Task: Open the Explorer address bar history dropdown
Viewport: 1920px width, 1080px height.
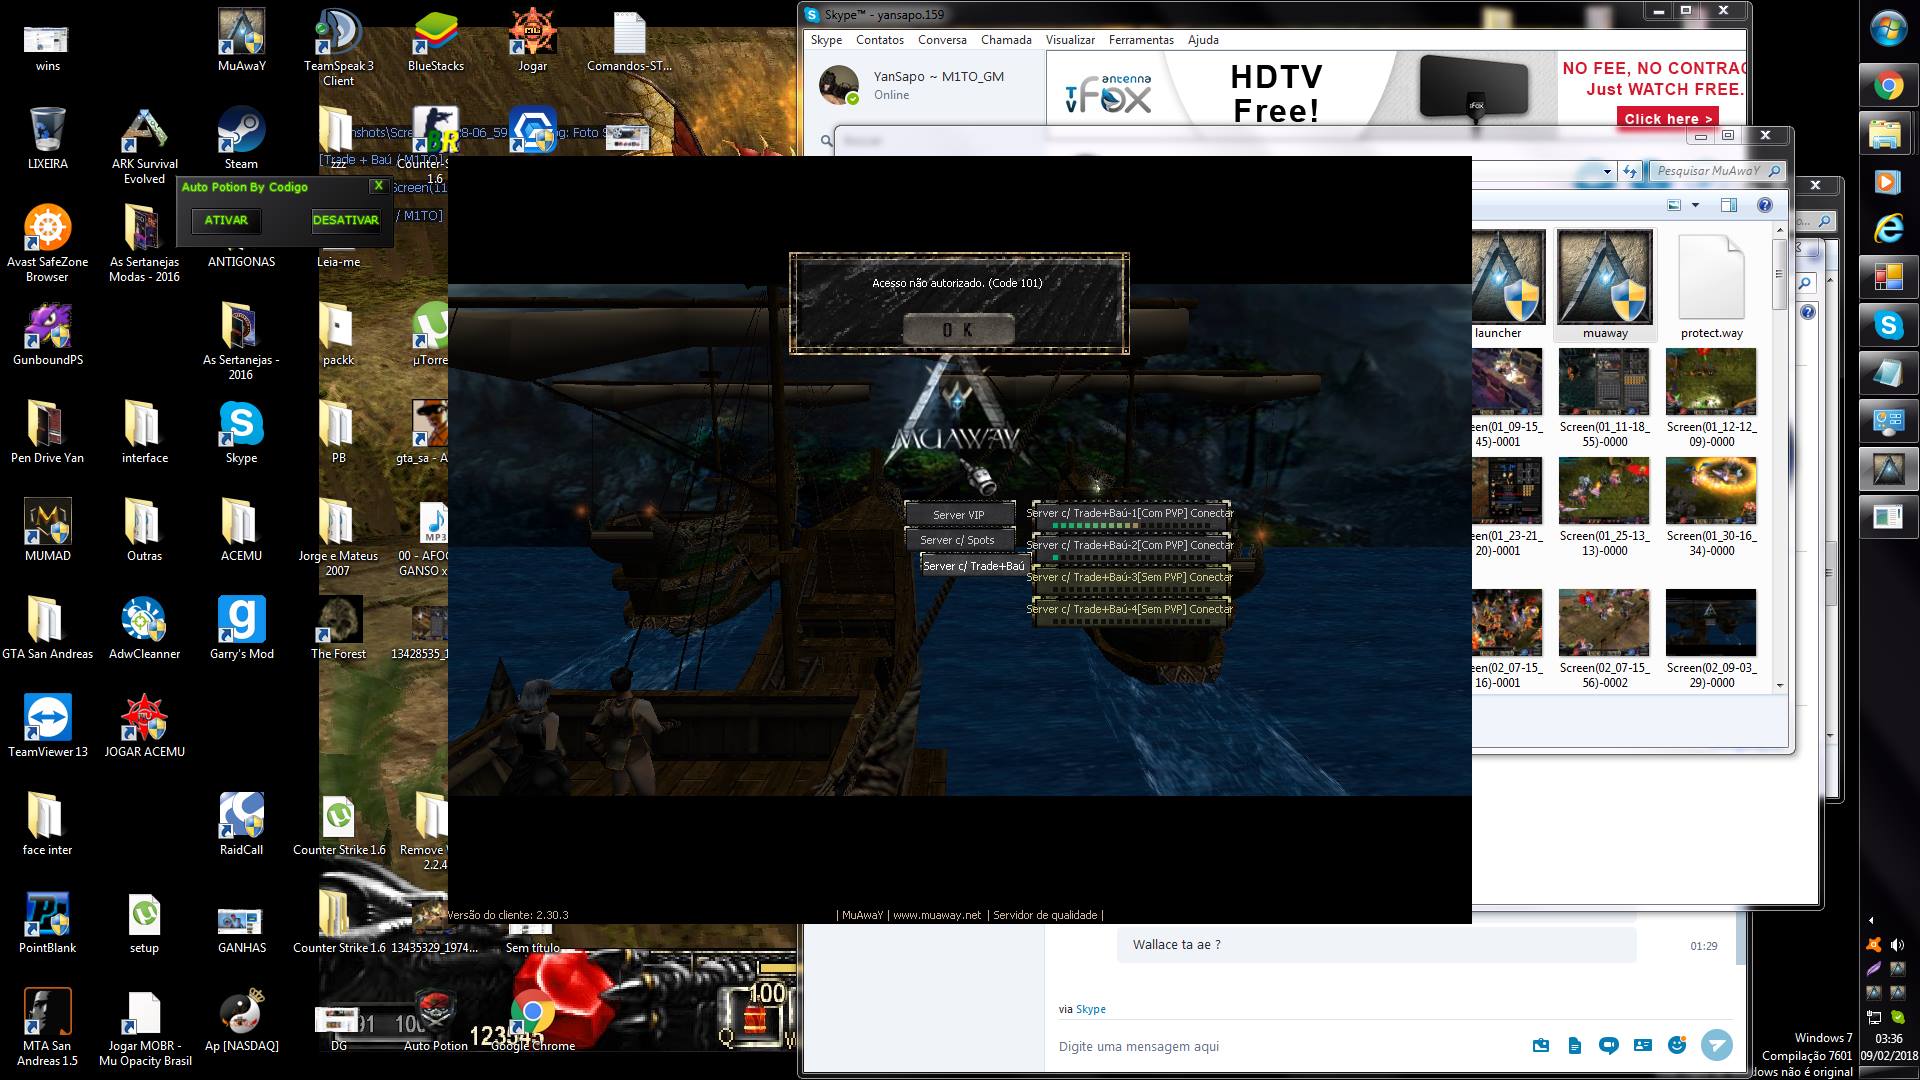Action: [x=1607, y=171]
